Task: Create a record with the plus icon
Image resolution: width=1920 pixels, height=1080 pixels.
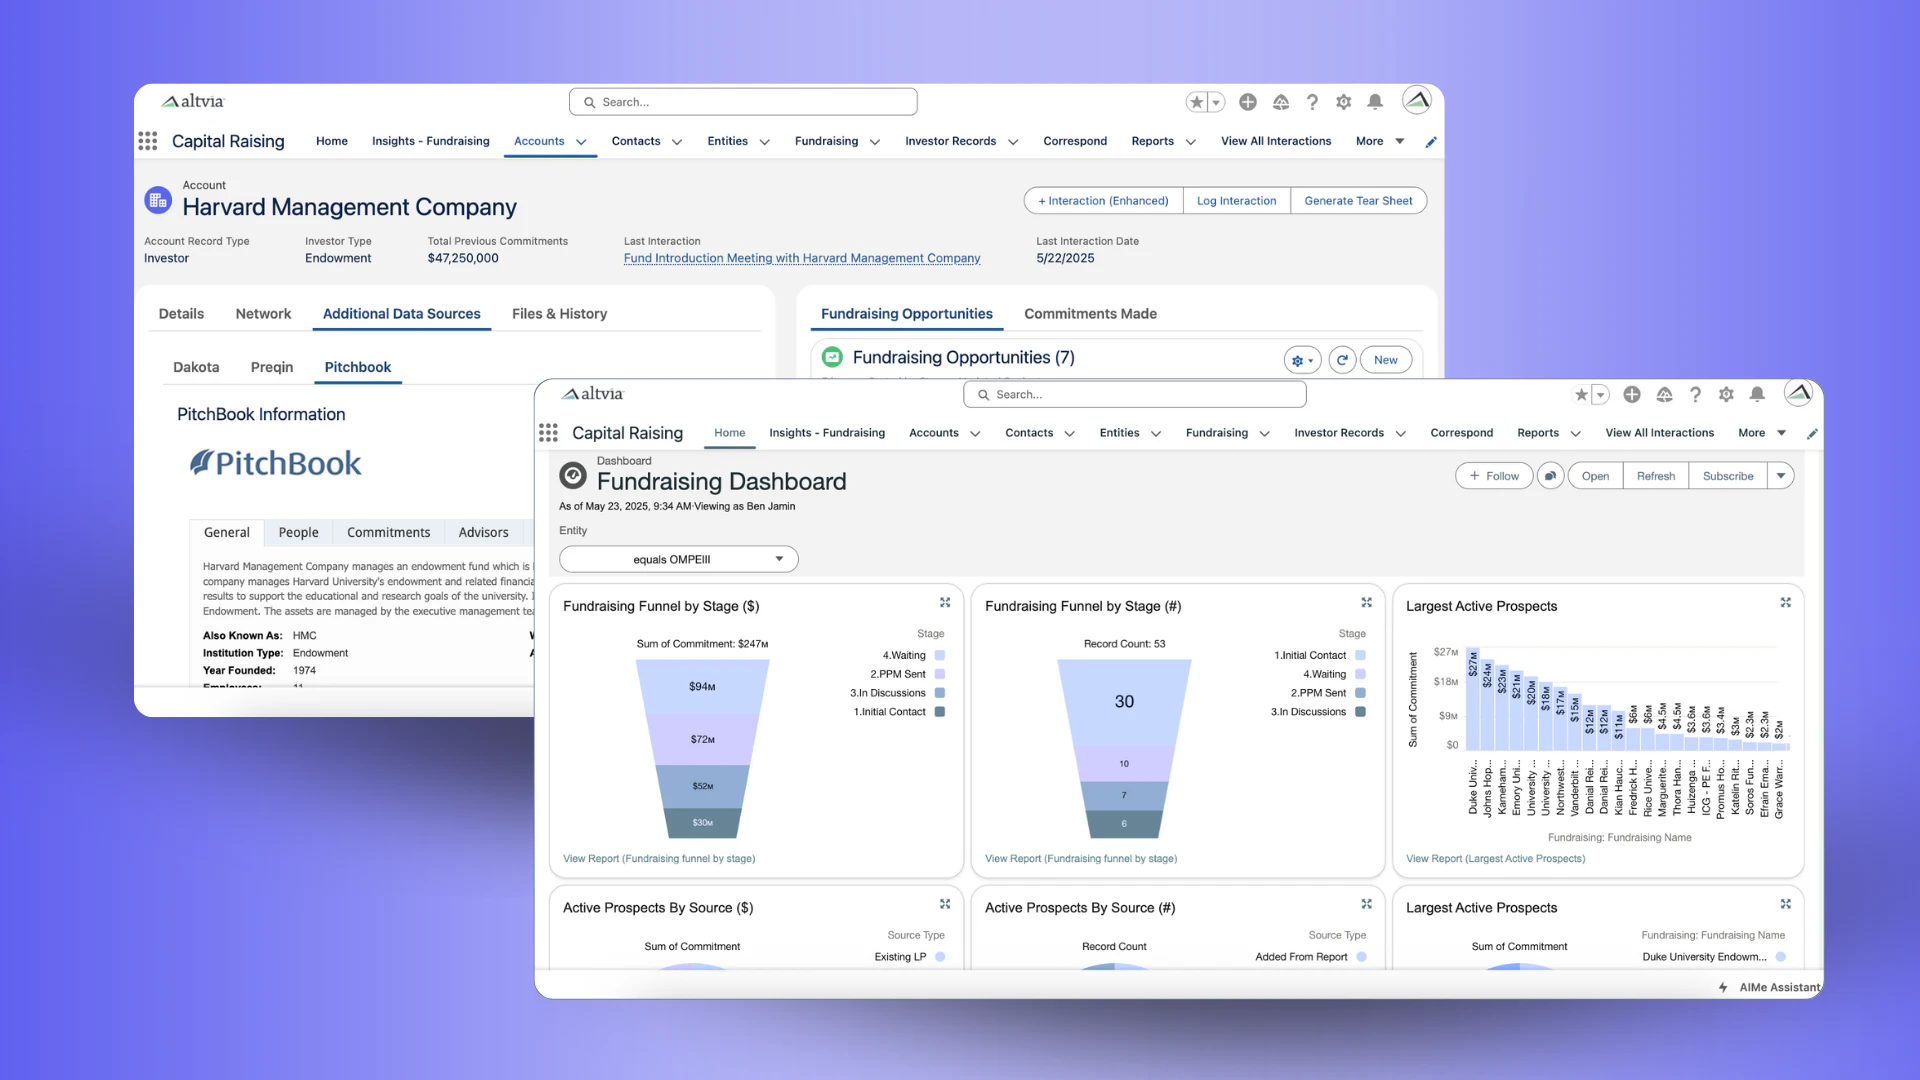Action: coord(1632,394)
